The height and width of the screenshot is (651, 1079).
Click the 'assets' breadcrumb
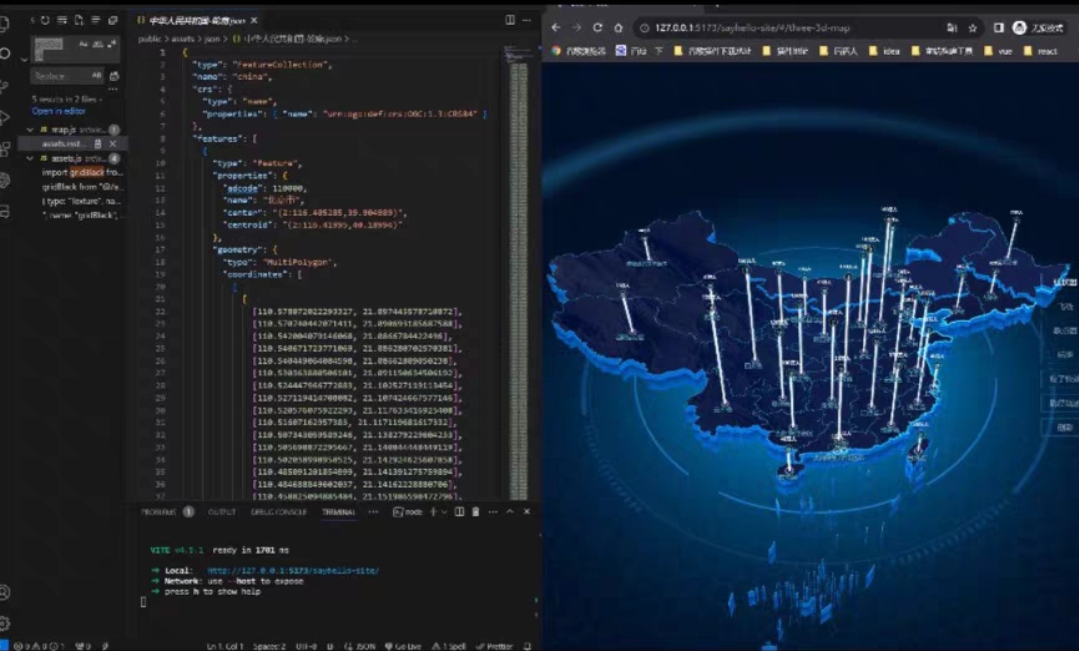coord(182,39)
